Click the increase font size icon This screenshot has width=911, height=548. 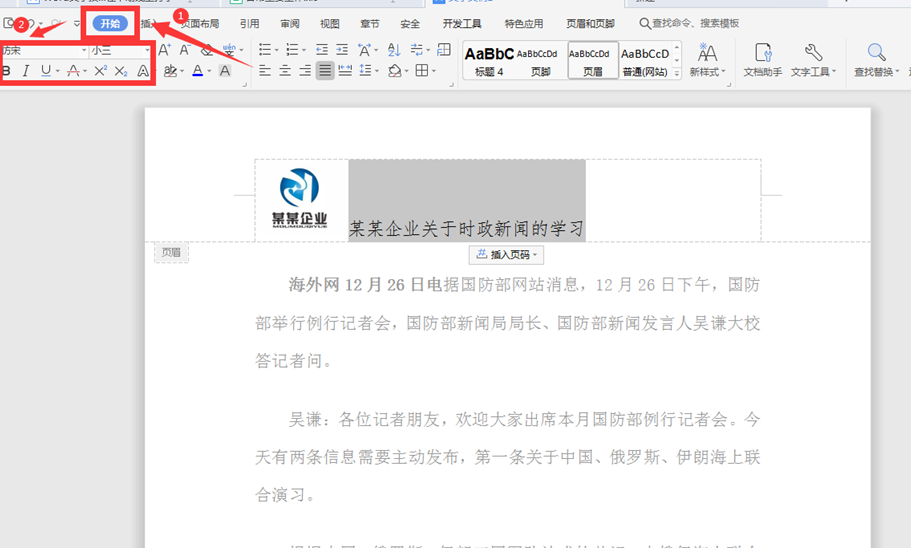[164, 50]
